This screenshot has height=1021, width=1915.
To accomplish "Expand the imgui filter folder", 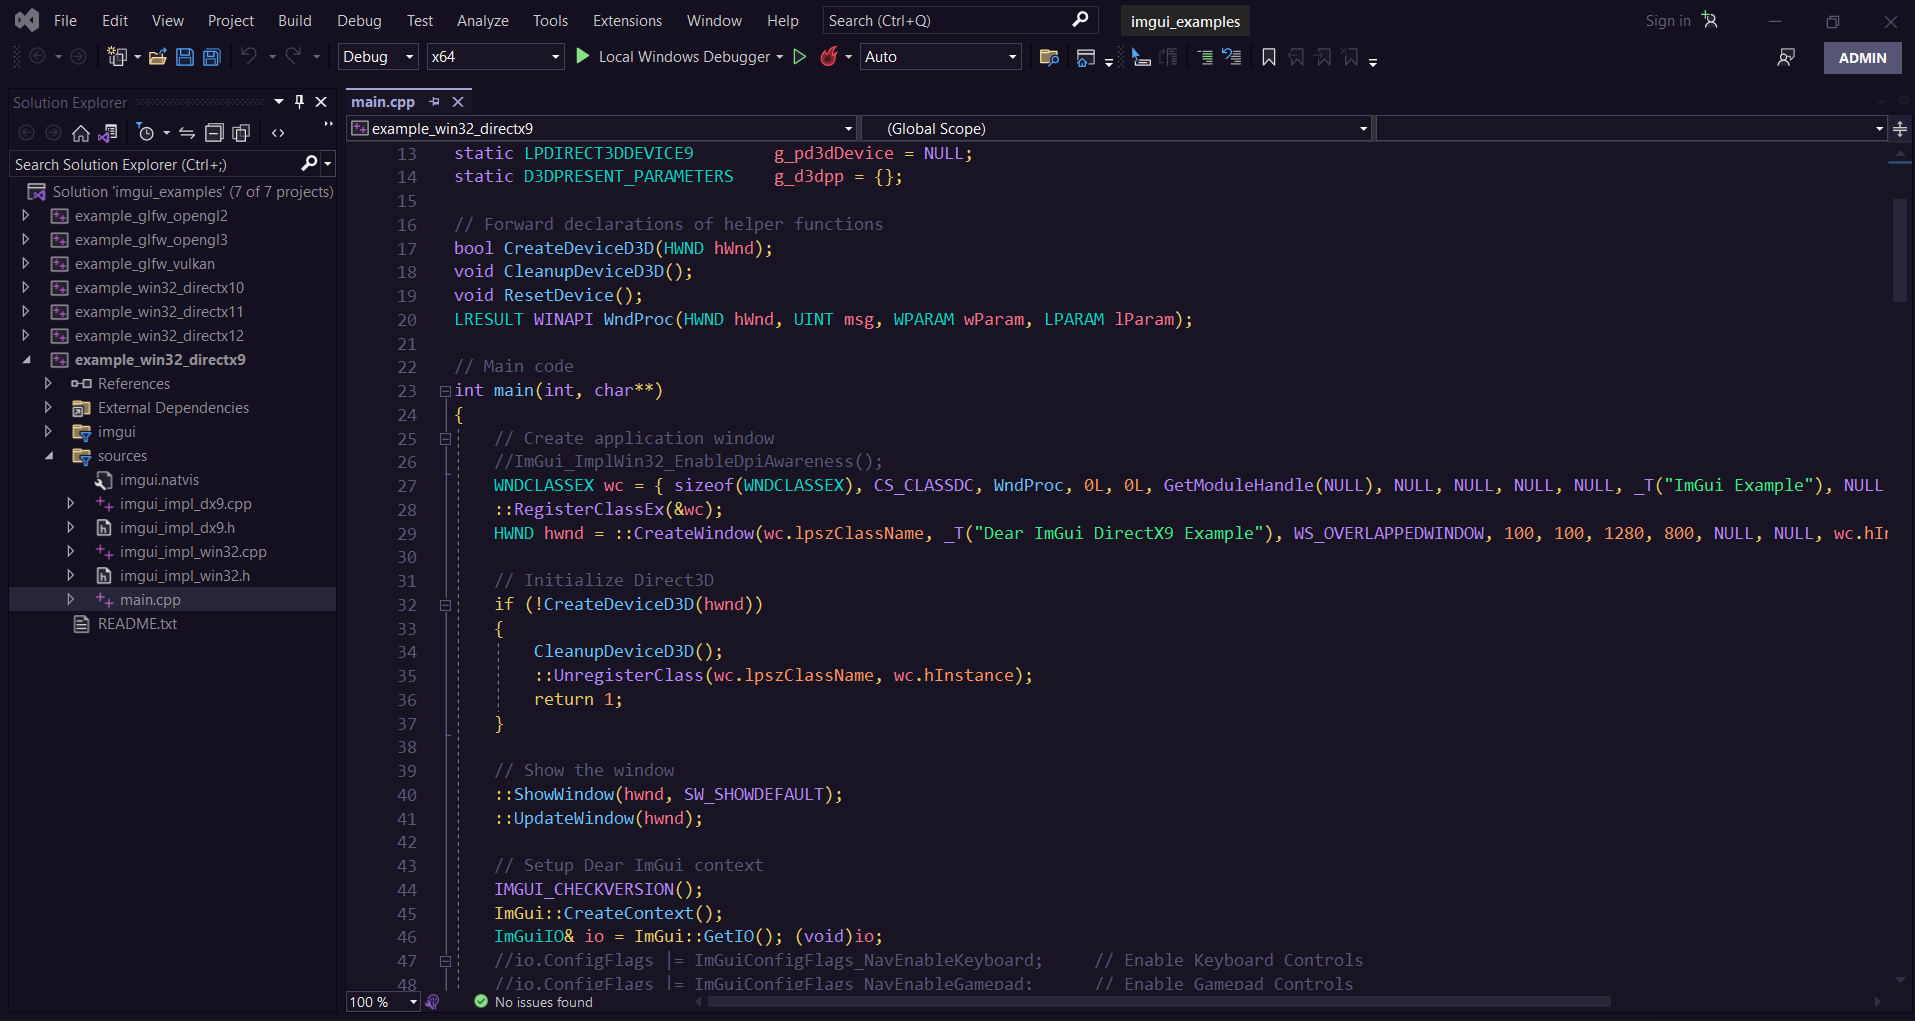I will 48,432.
